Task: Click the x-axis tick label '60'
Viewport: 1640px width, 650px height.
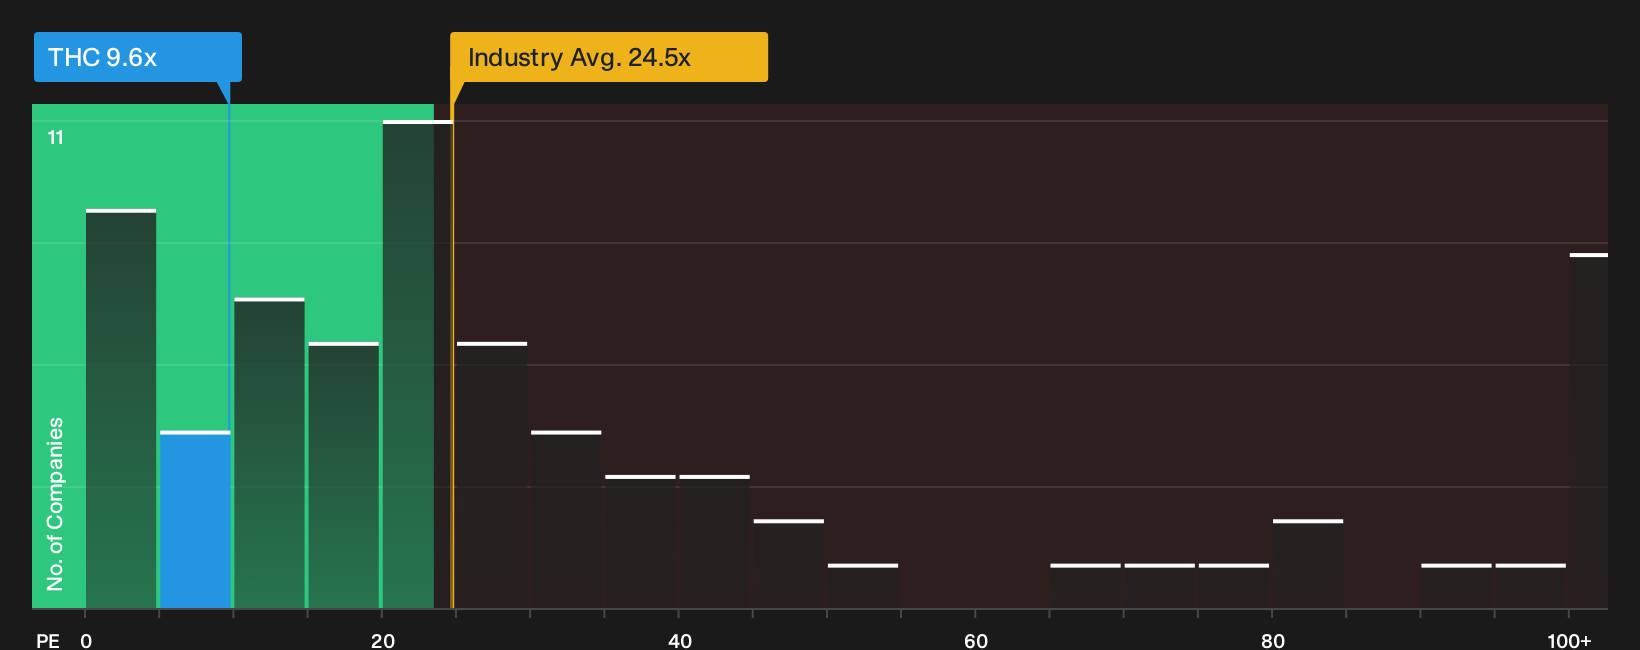Action: [x=976, y=641]
